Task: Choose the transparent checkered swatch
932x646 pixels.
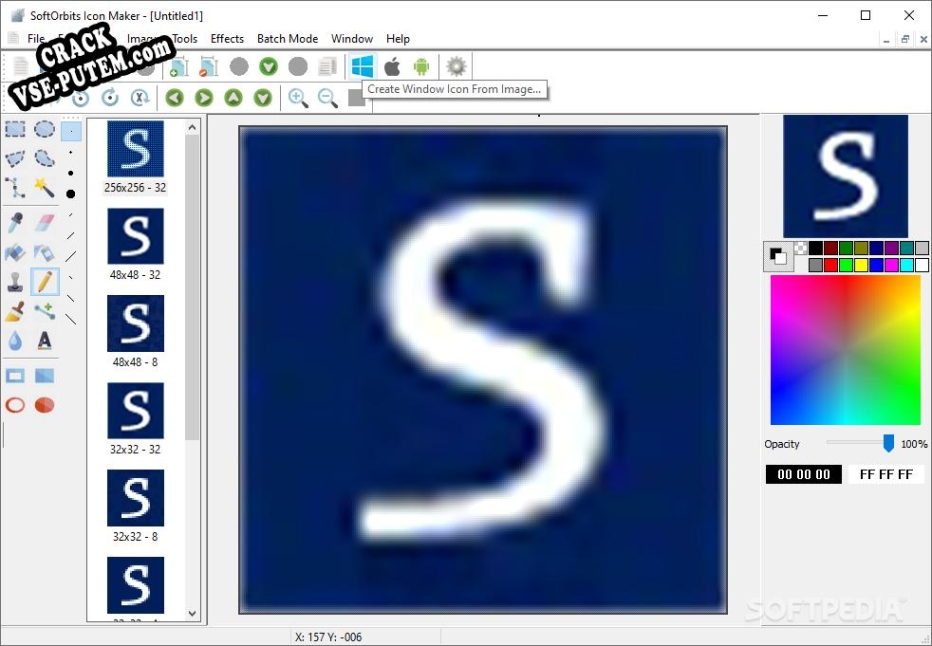Action: [801, 247]
